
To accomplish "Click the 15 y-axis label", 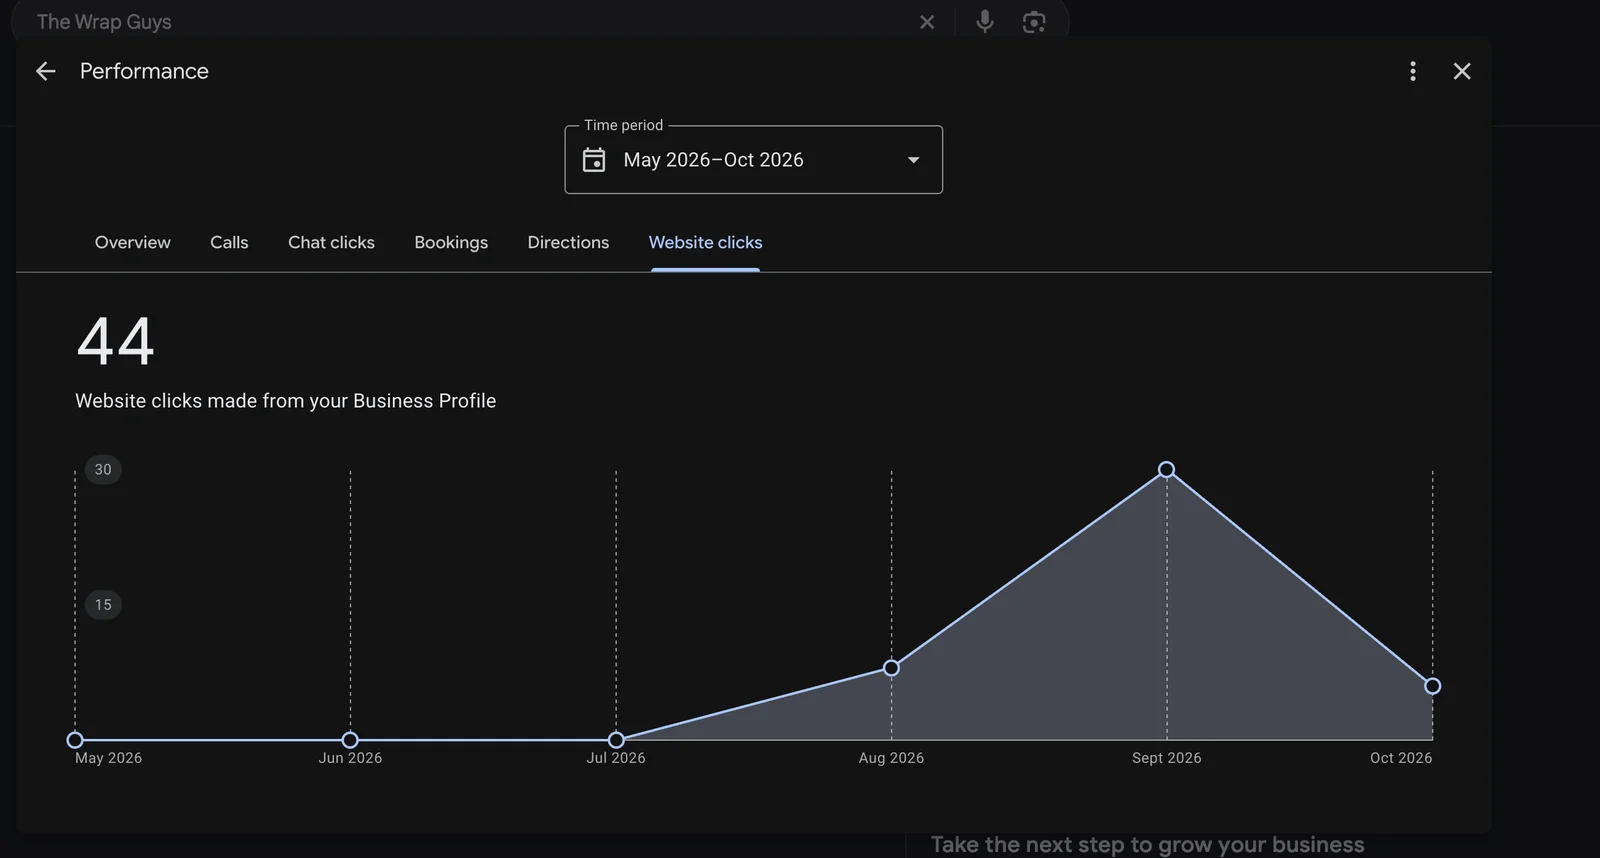I will click(x=103, y=604).
